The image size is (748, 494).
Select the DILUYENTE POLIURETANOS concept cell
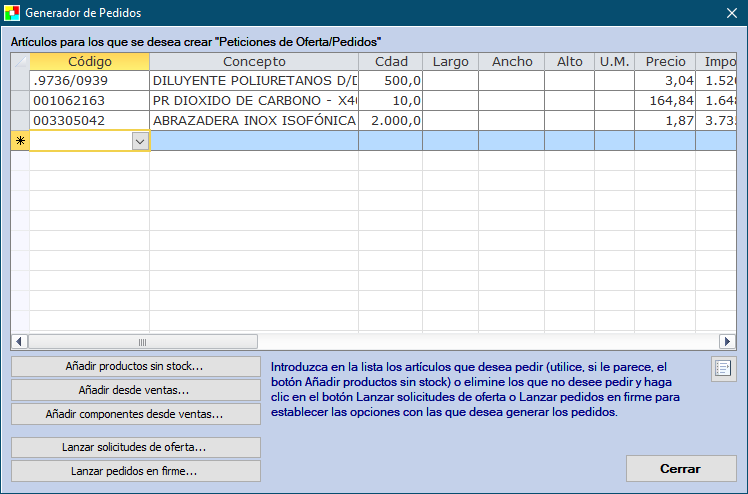tap(254, 81)
